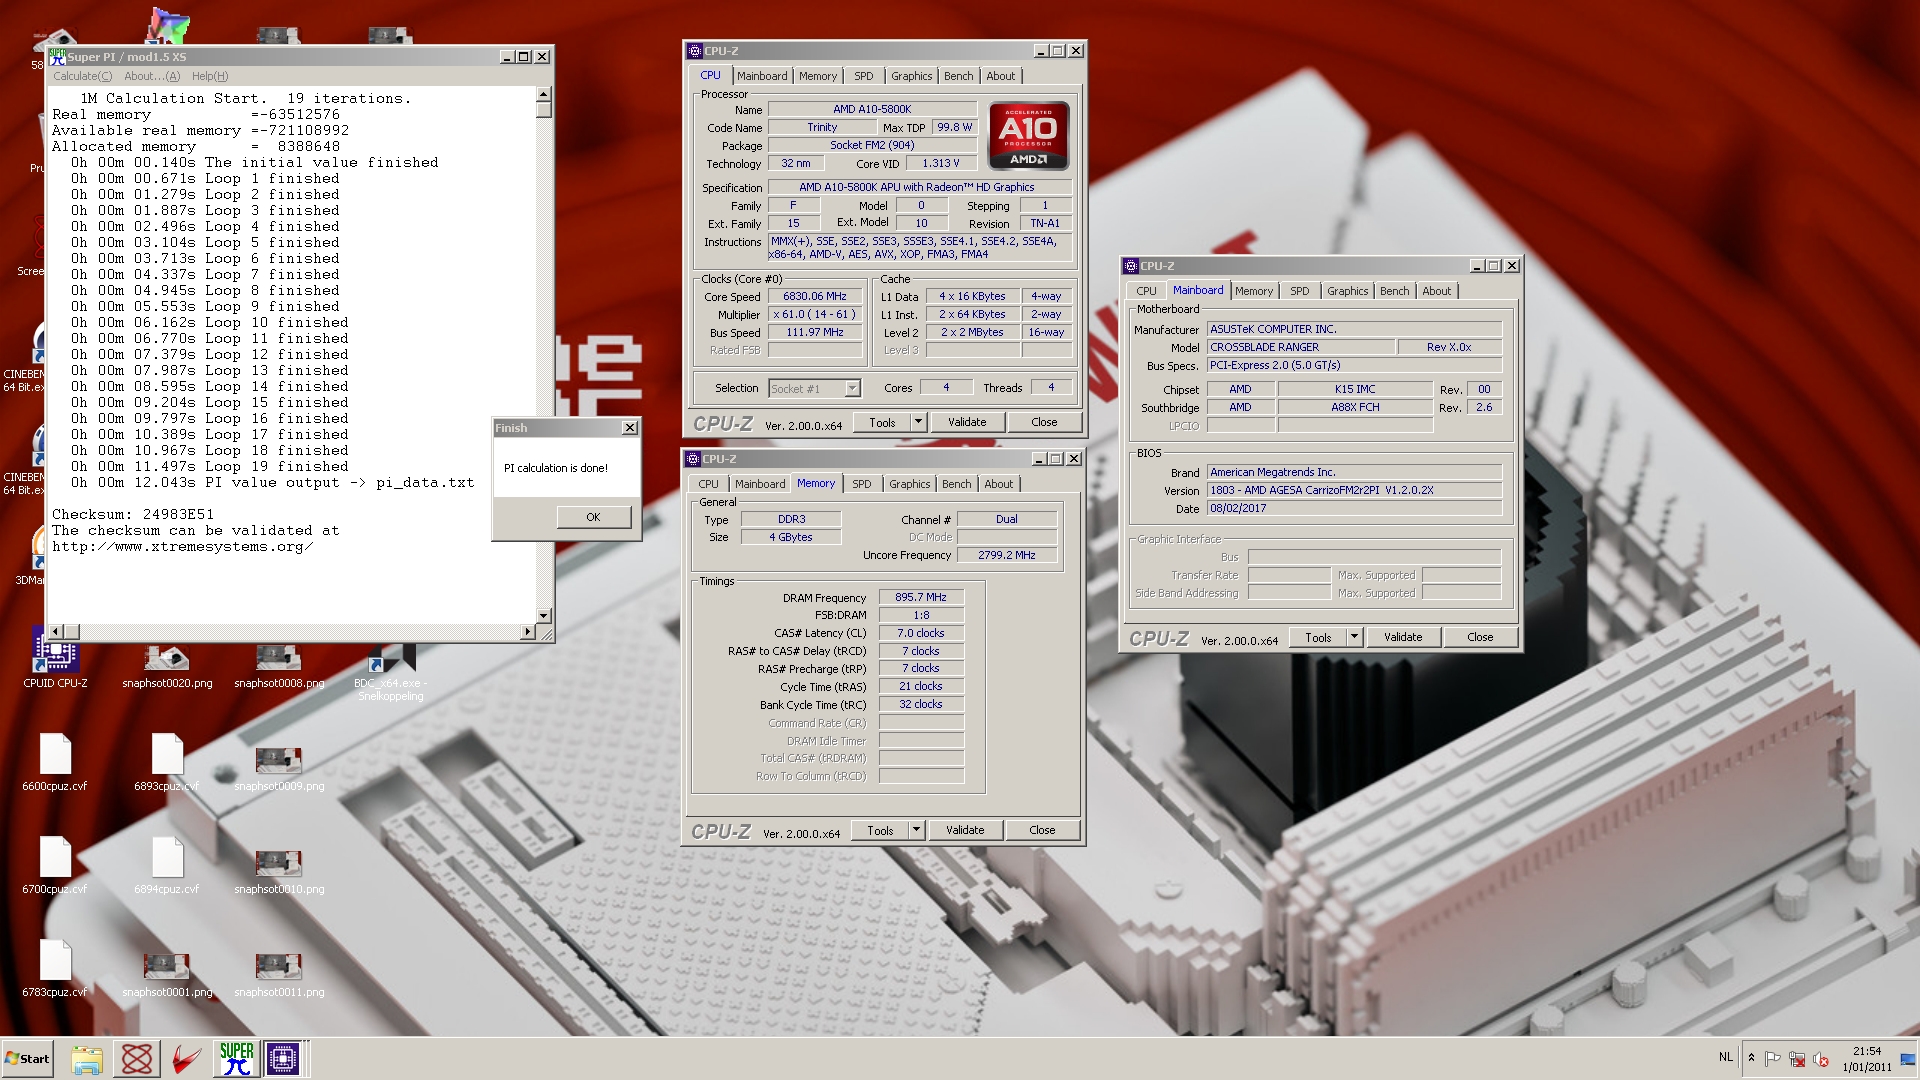The image size is (1920, 1080).
Task: Click Super PI horizontal scrollbar right arrow
Action: point(528,632)
